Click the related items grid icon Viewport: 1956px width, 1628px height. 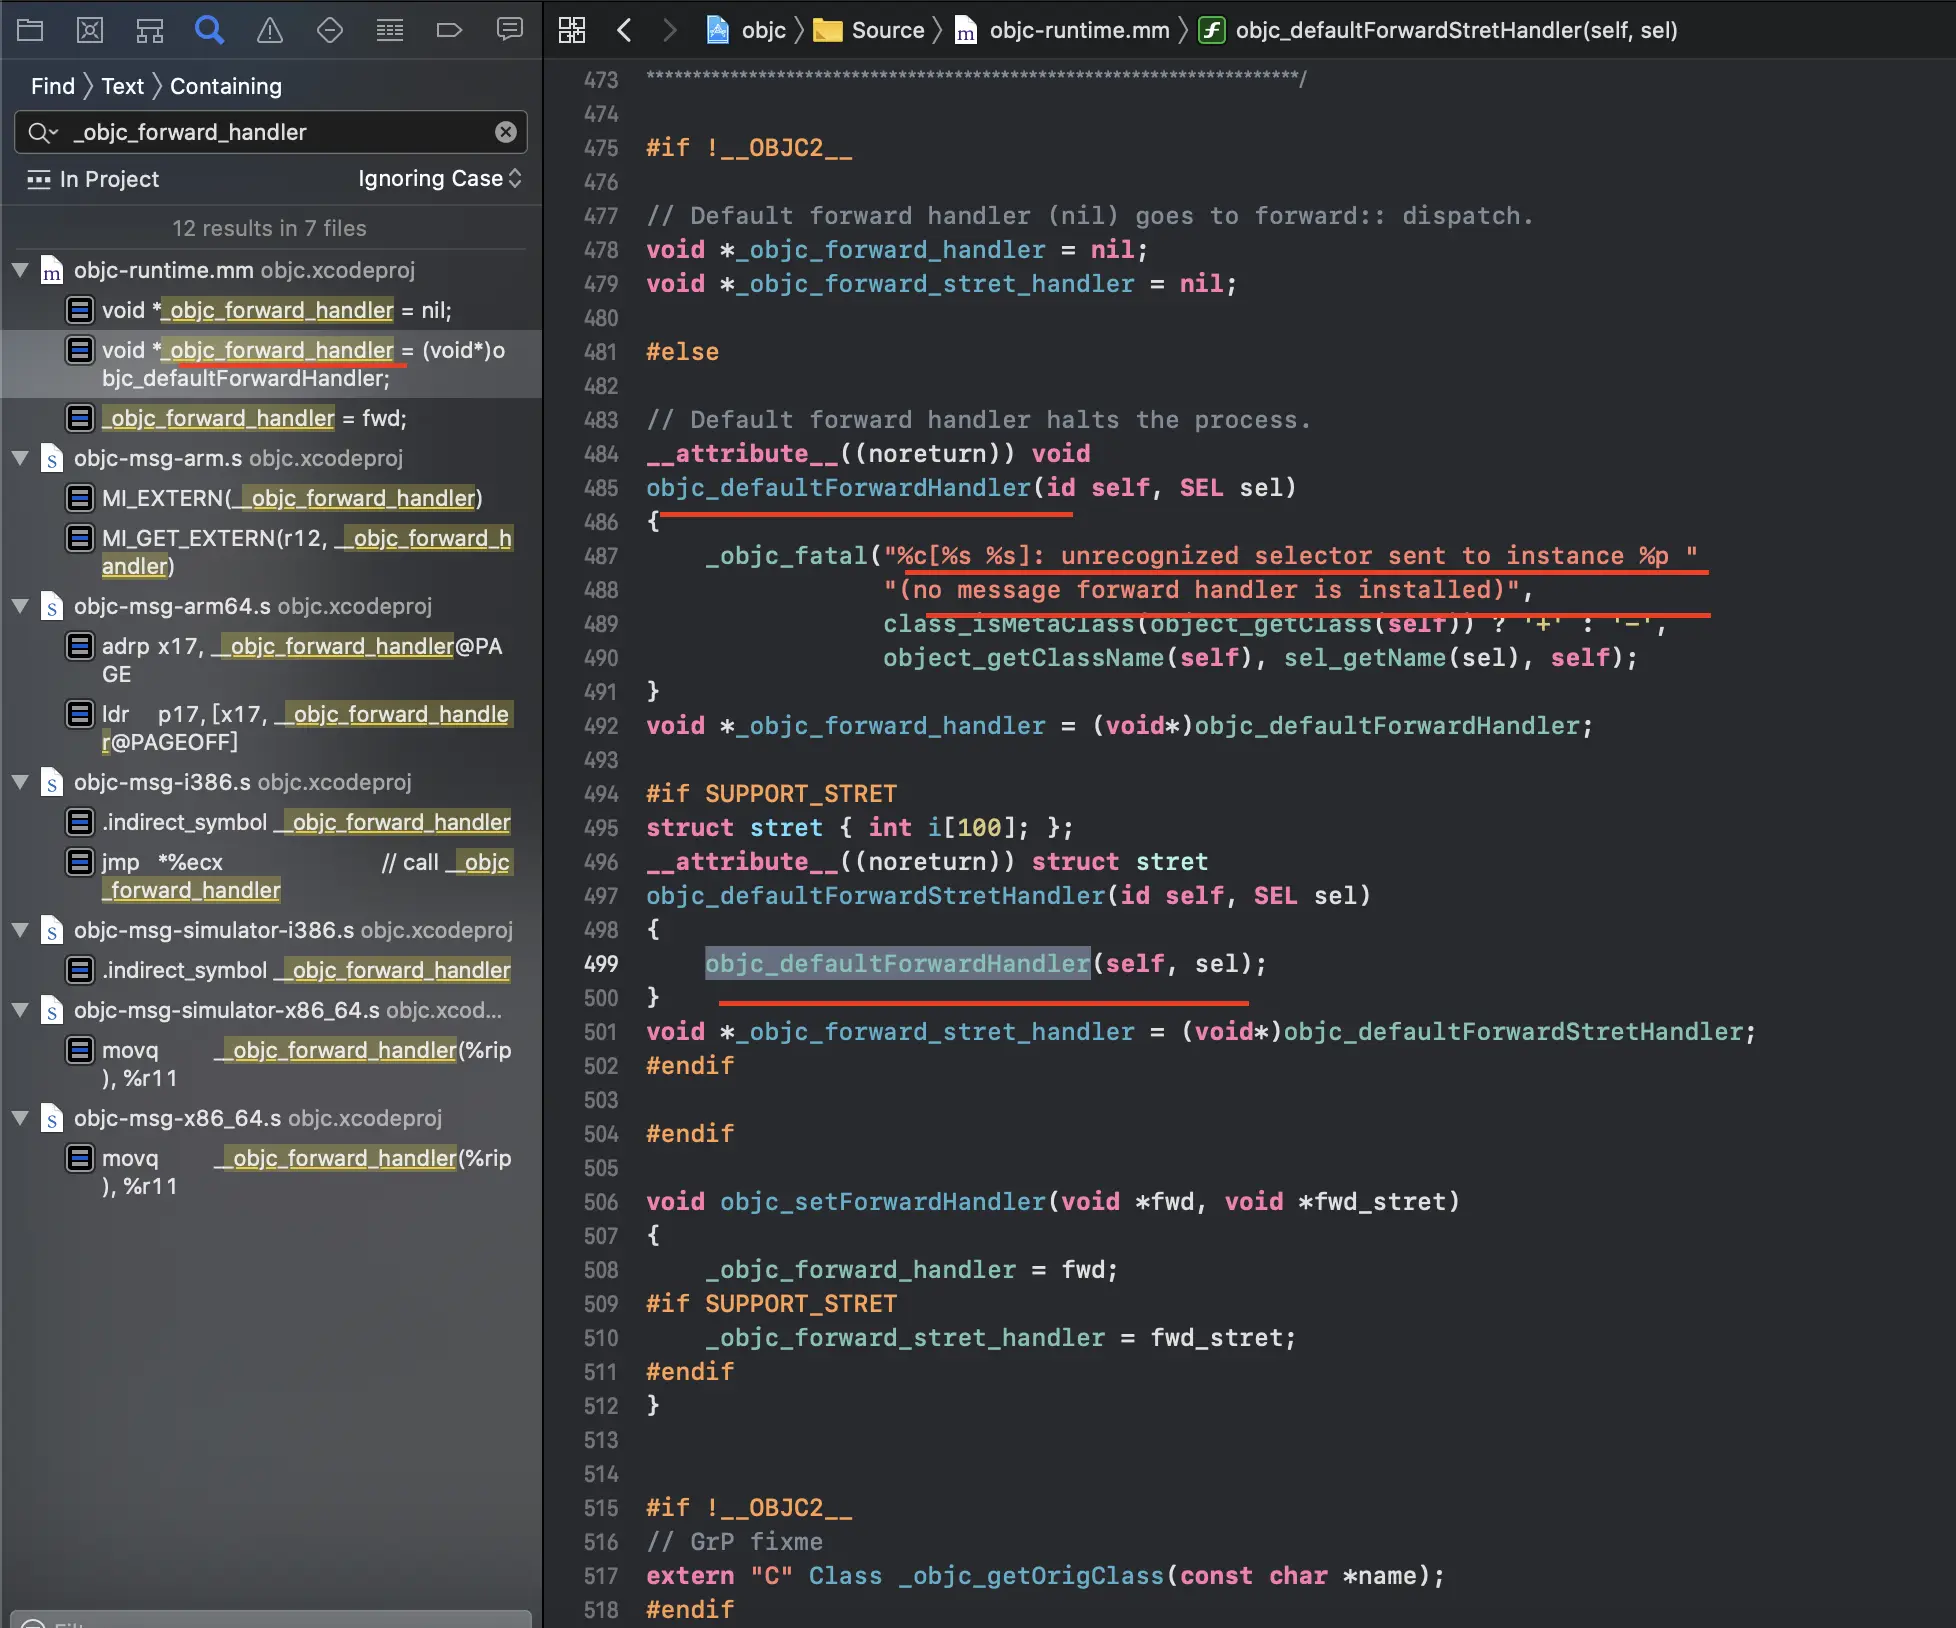coord(572,30)
